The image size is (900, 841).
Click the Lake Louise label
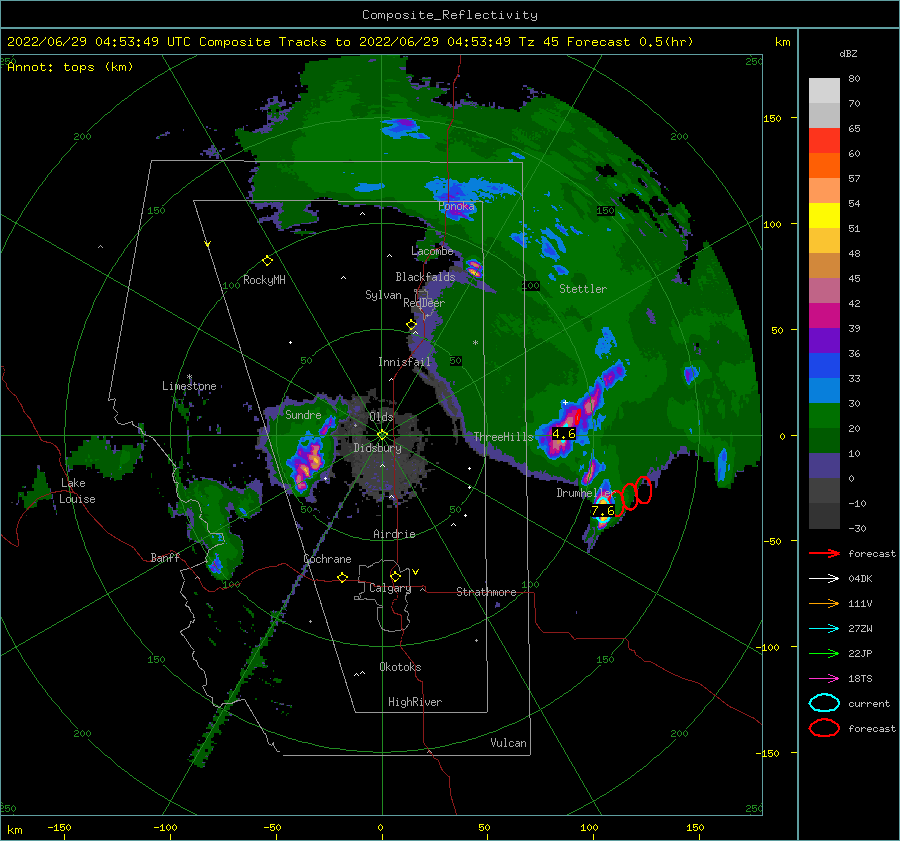[x=77, y=491]
